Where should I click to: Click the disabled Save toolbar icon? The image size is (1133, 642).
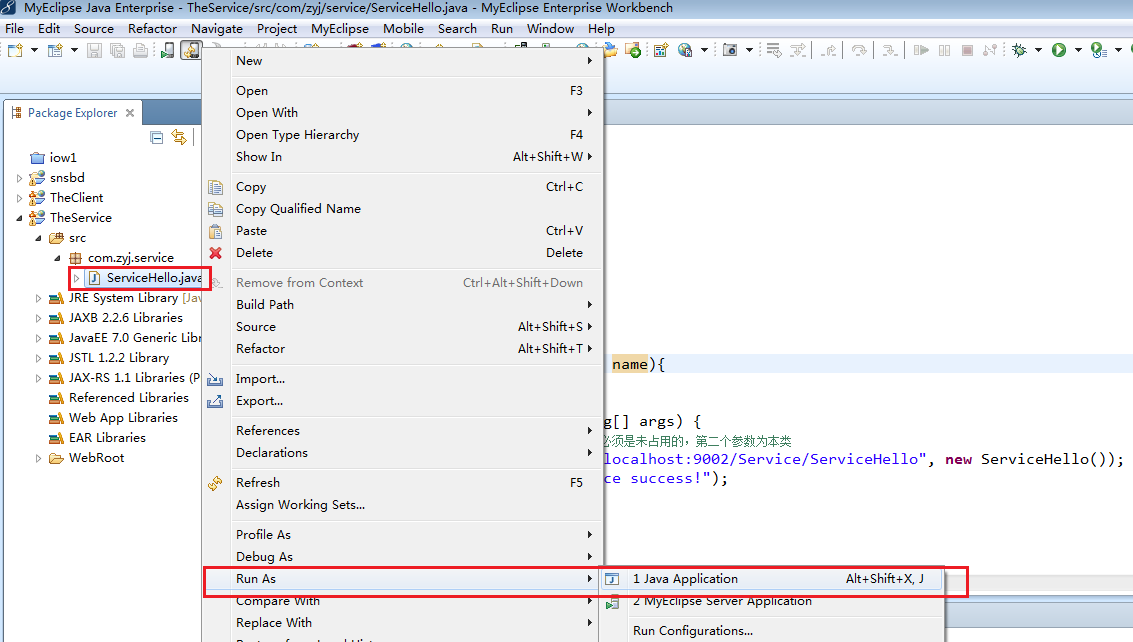[94, 50]
